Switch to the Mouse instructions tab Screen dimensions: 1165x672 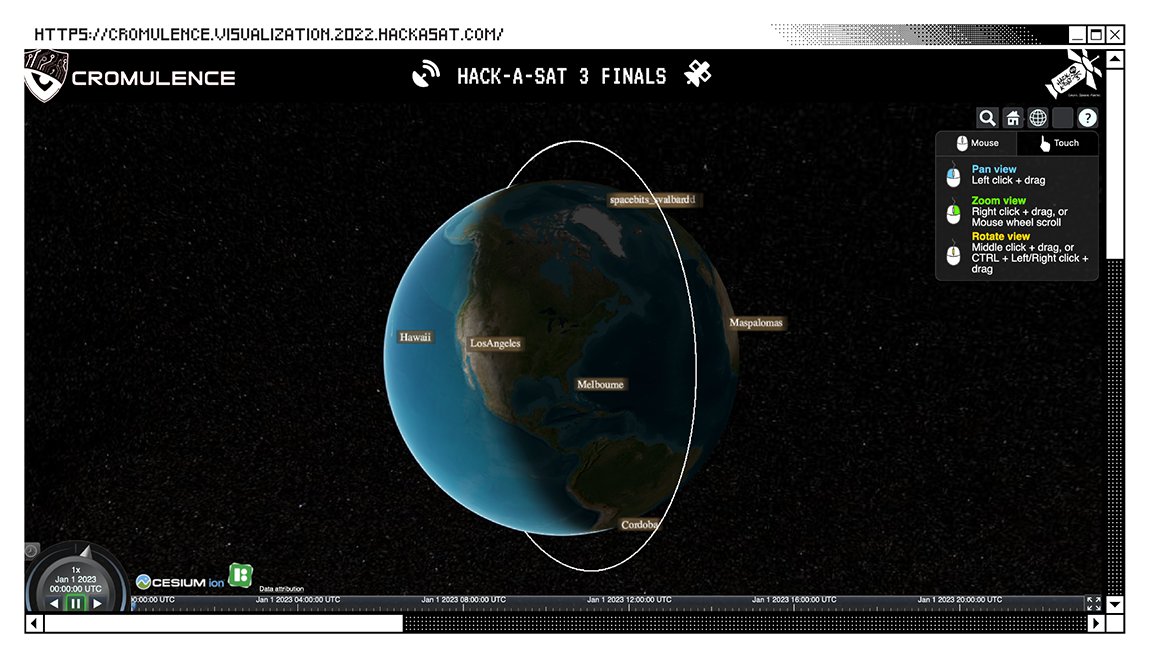click(x=977, y=143)
